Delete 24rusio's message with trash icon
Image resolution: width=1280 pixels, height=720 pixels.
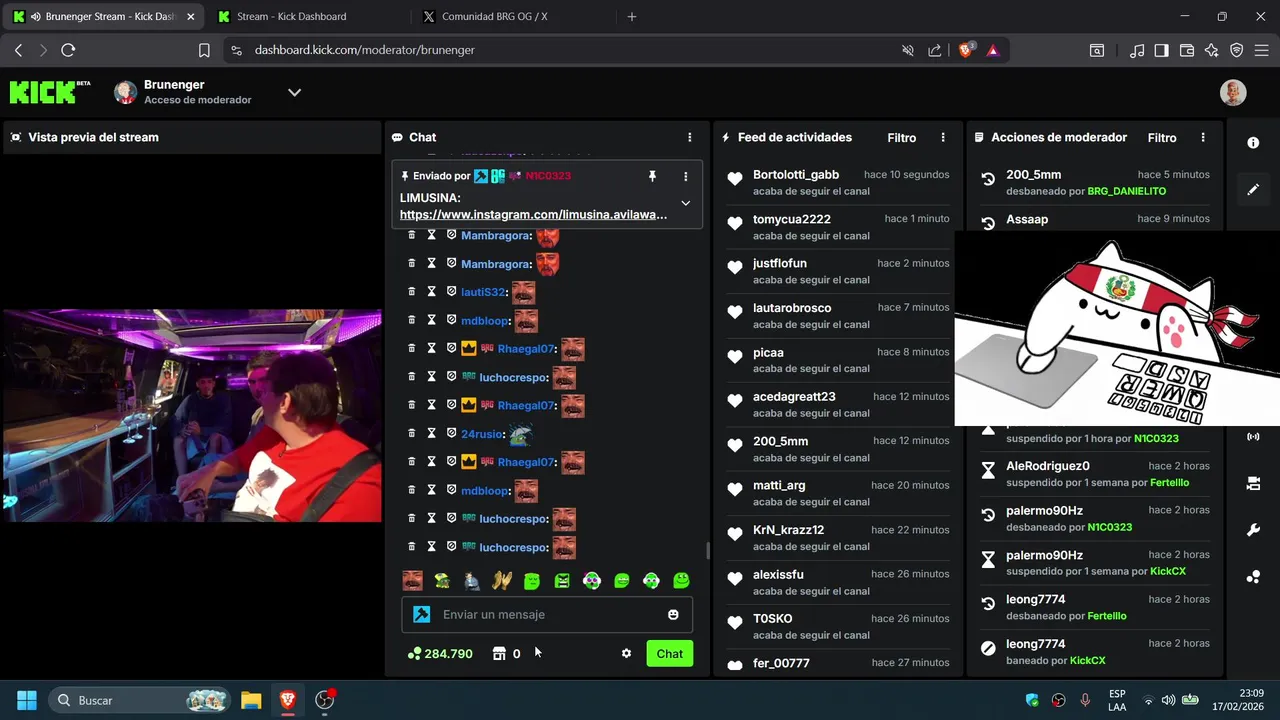411,434
